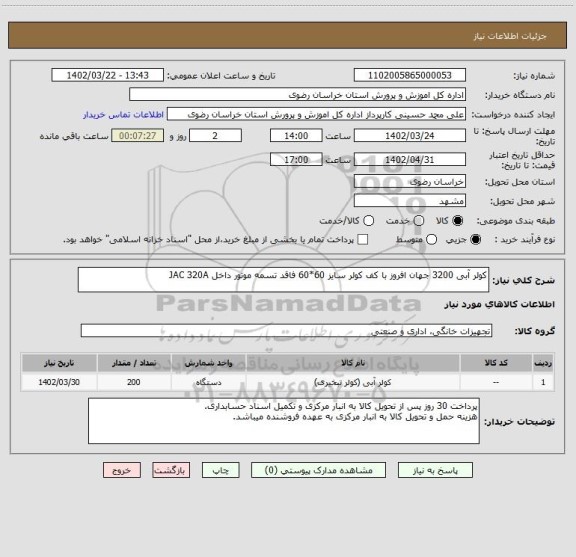The image size is (576, 557).
Task: Choose the جزیی purchase type radio
Action: [x=476, y=240]
